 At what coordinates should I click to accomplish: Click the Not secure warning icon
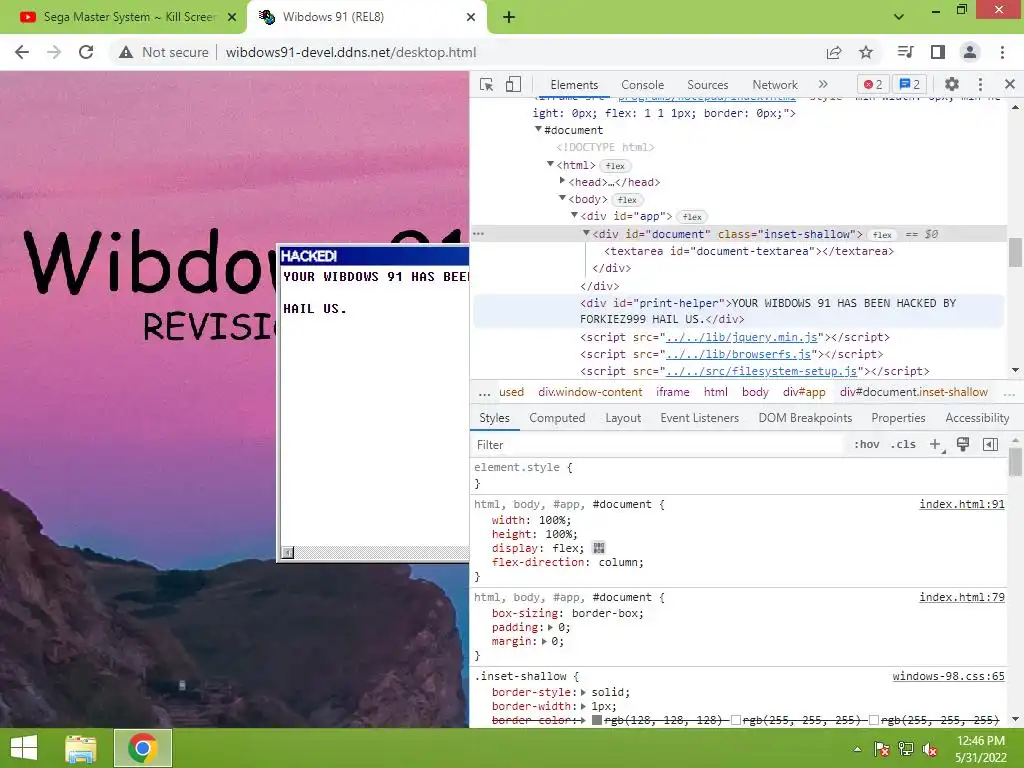pyautogui.click(x=125, y=52)
